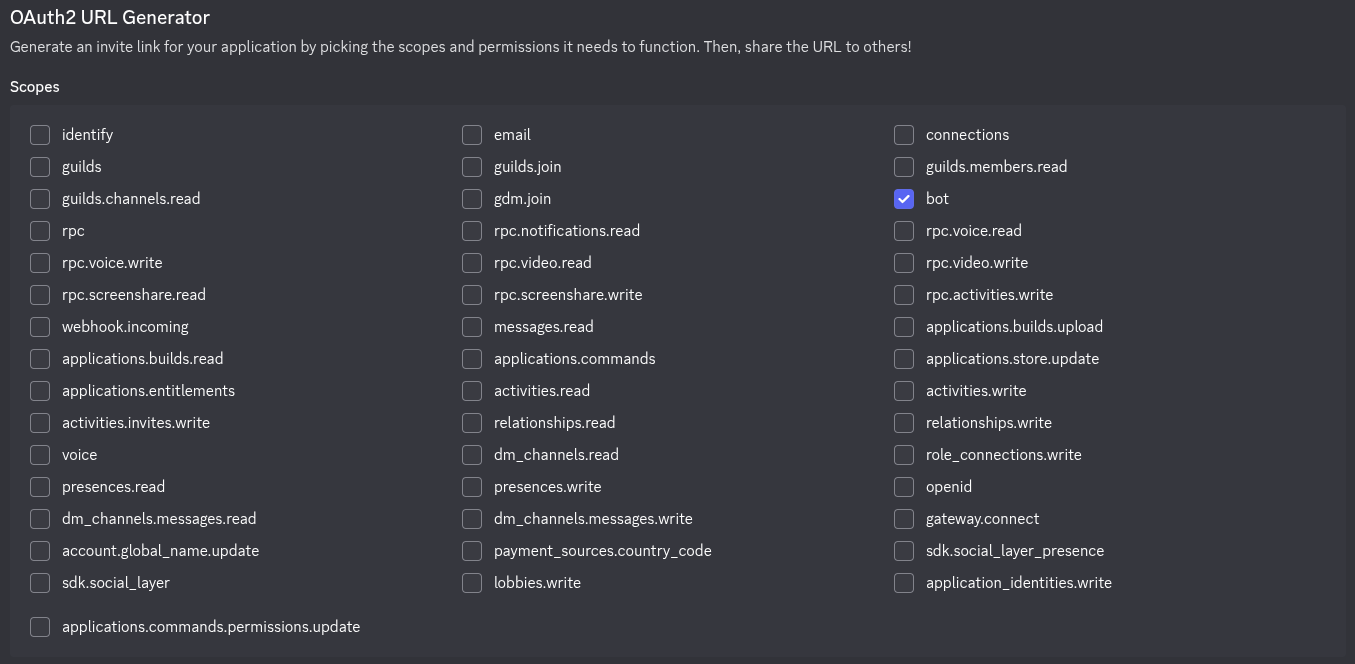This screenshot has height=664, width=1355.
Task: Check the webhook.incoming scope
Action: point(40,327)
